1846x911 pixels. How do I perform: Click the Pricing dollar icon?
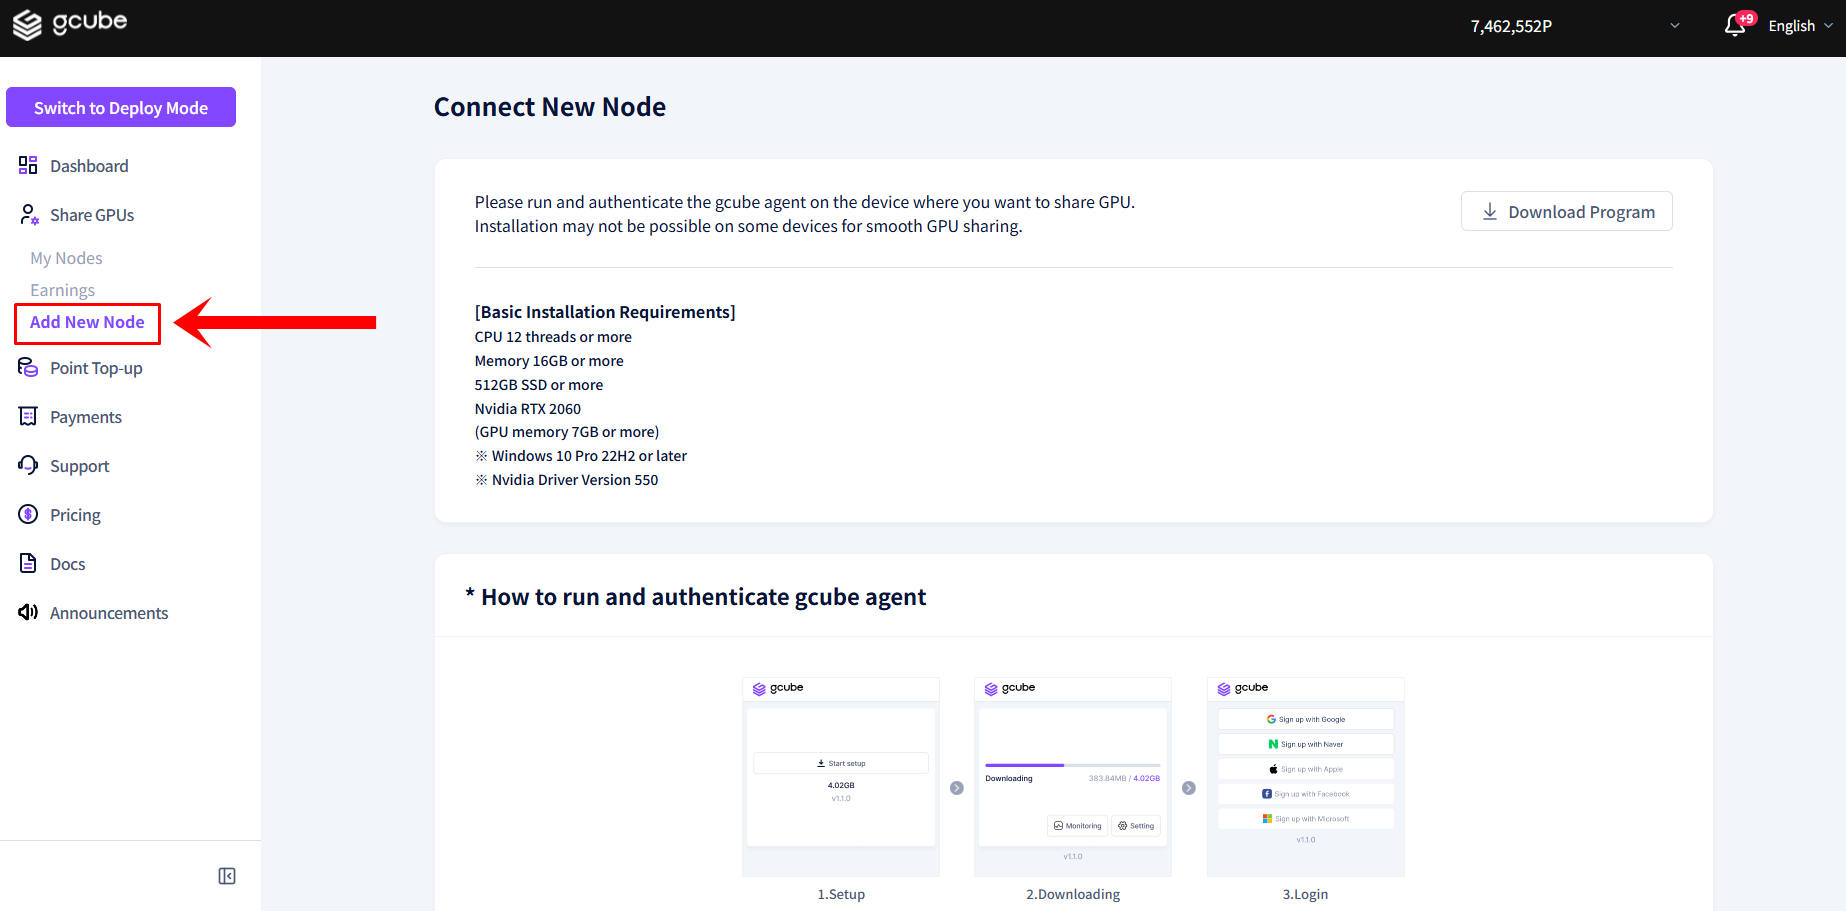[28, 514]
